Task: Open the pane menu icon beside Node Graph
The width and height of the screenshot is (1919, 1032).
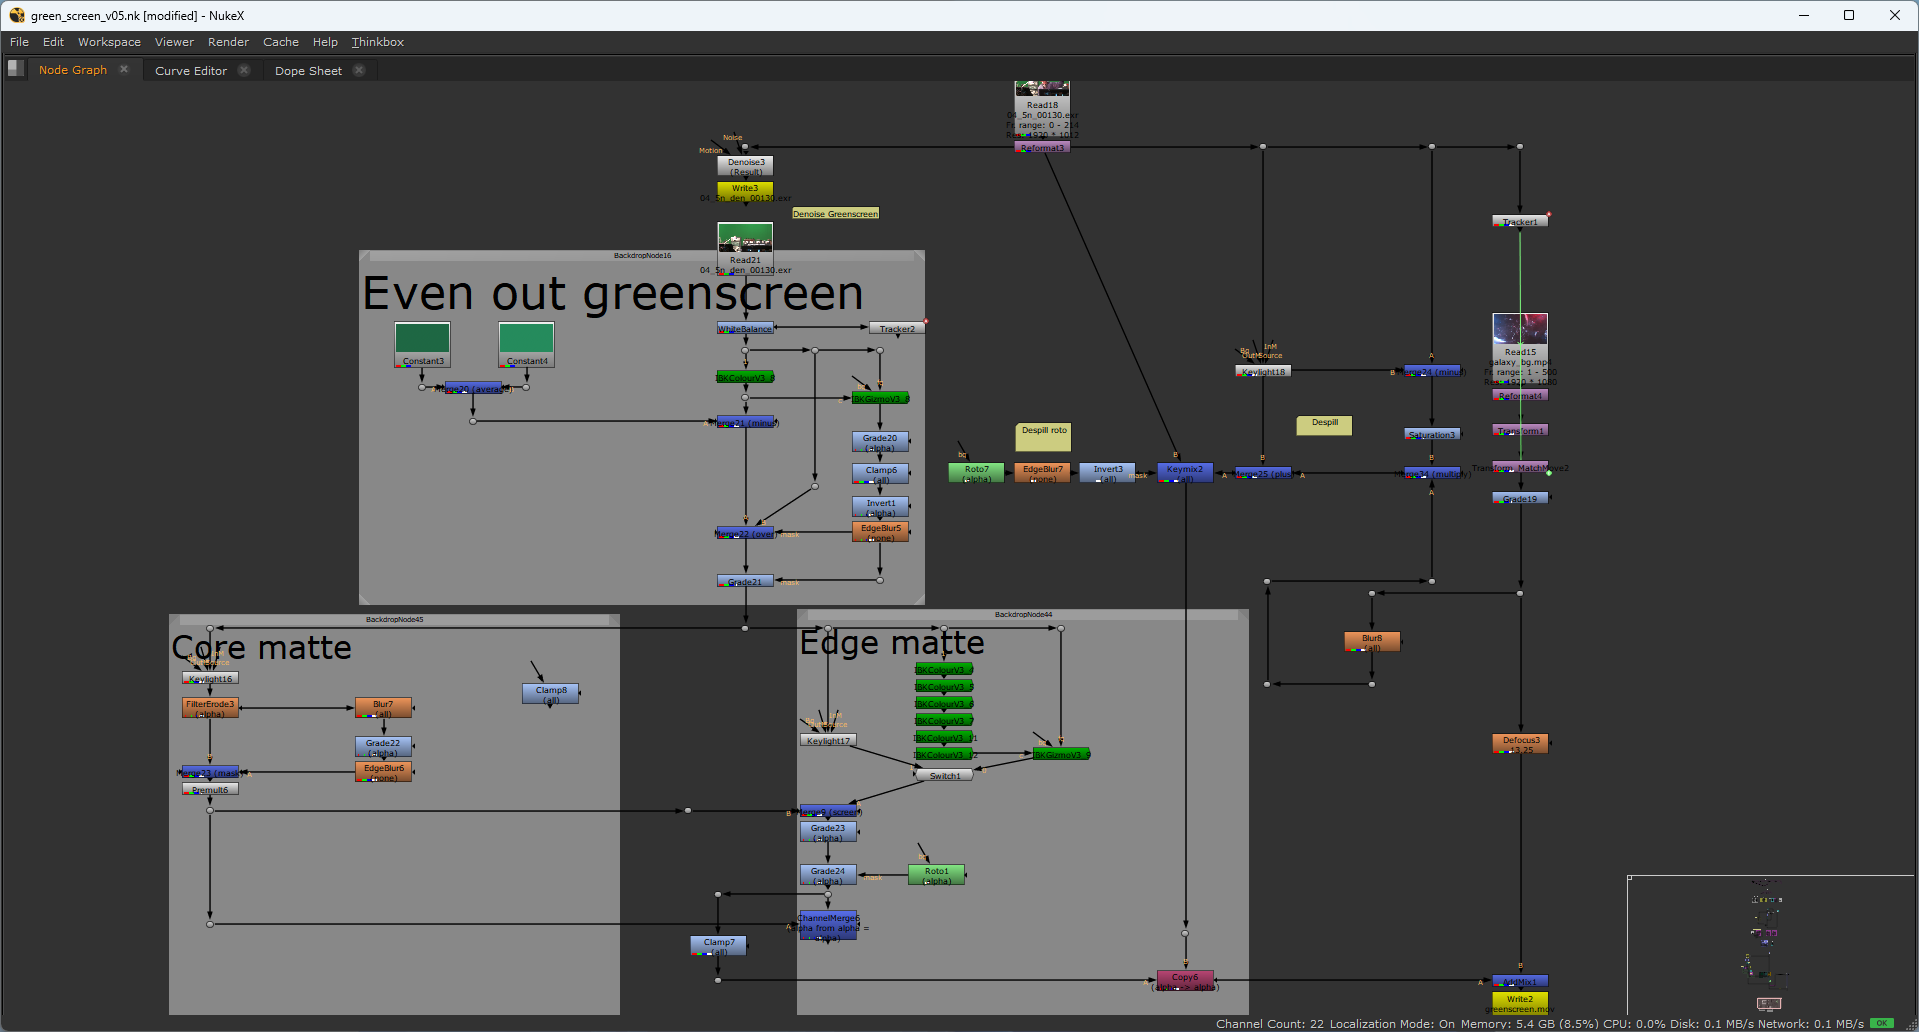Action: tap(15, 69)
